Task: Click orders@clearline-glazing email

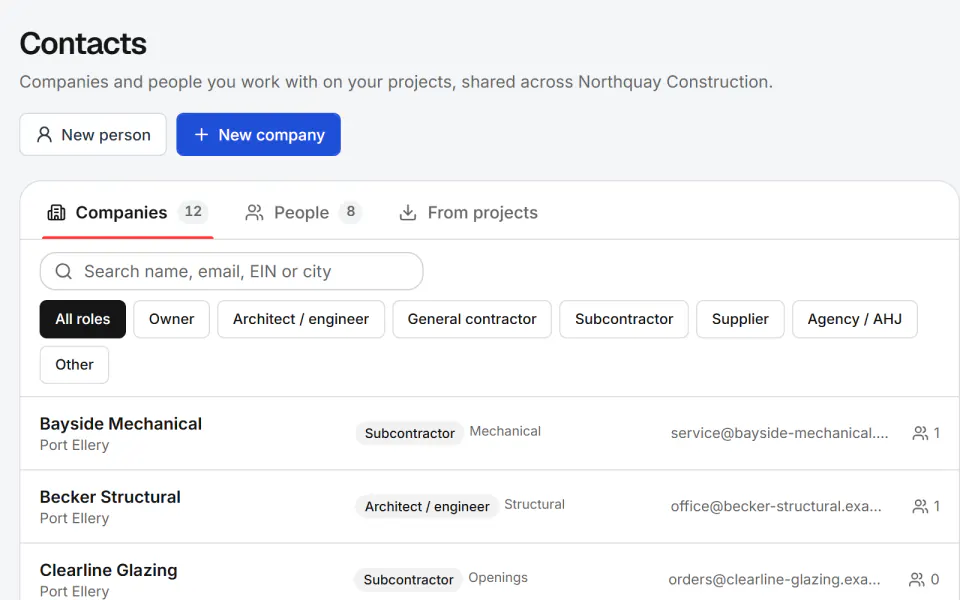Action: click(x=774, y=579)
